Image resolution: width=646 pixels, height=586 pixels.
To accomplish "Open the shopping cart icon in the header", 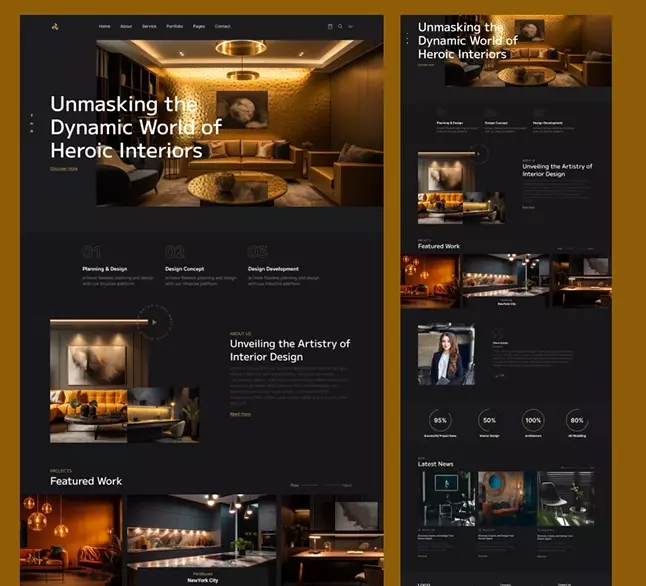I will click(351, 26).
